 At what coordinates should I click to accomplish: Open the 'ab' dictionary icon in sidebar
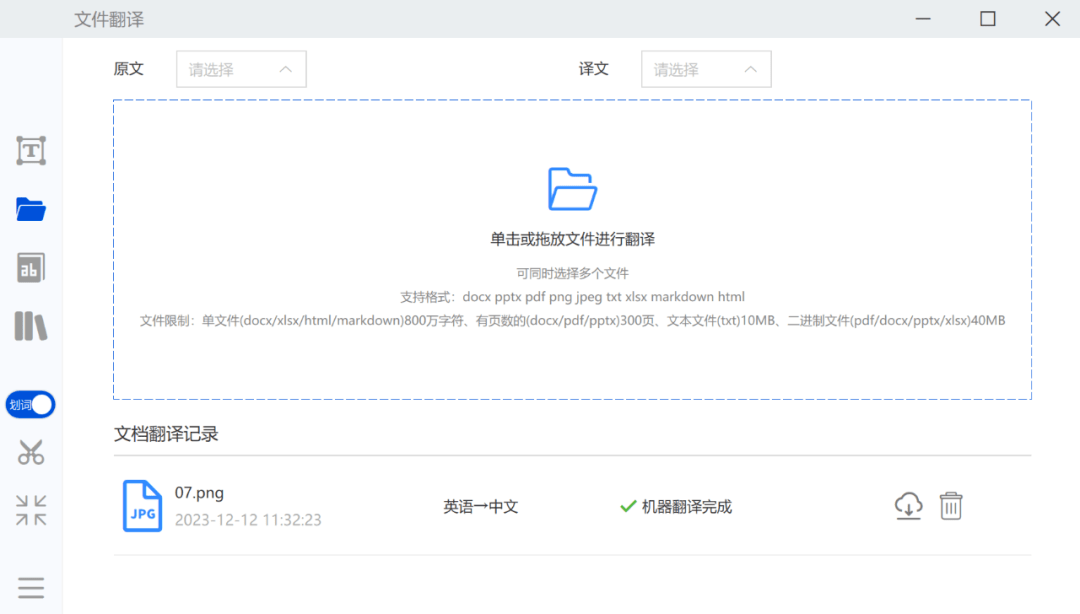tap(31, 268)
